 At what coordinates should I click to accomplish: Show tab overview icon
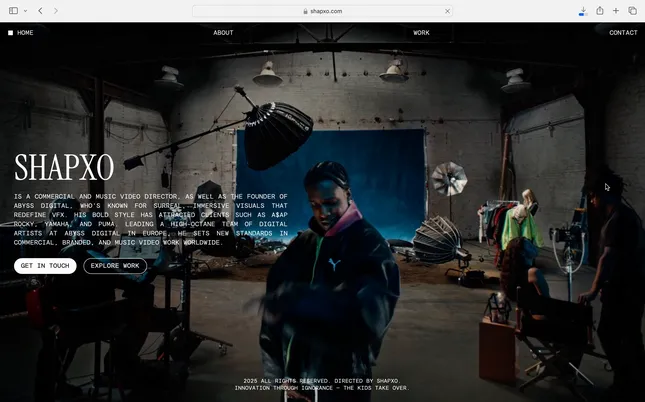point(632,11)
